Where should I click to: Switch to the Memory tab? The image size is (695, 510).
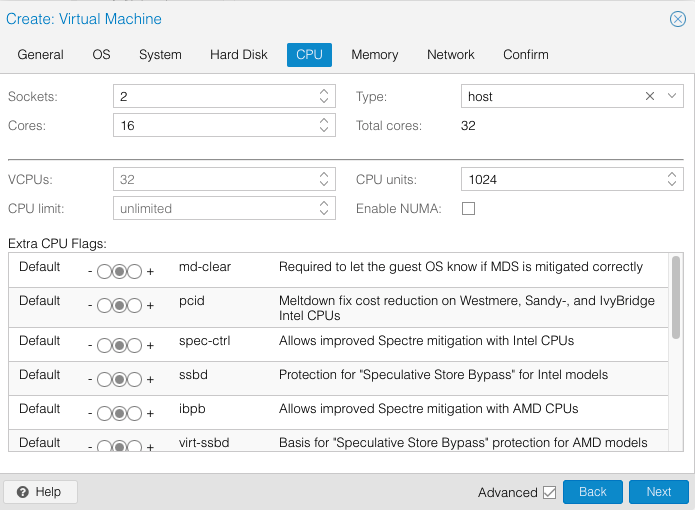pos(375,55)
